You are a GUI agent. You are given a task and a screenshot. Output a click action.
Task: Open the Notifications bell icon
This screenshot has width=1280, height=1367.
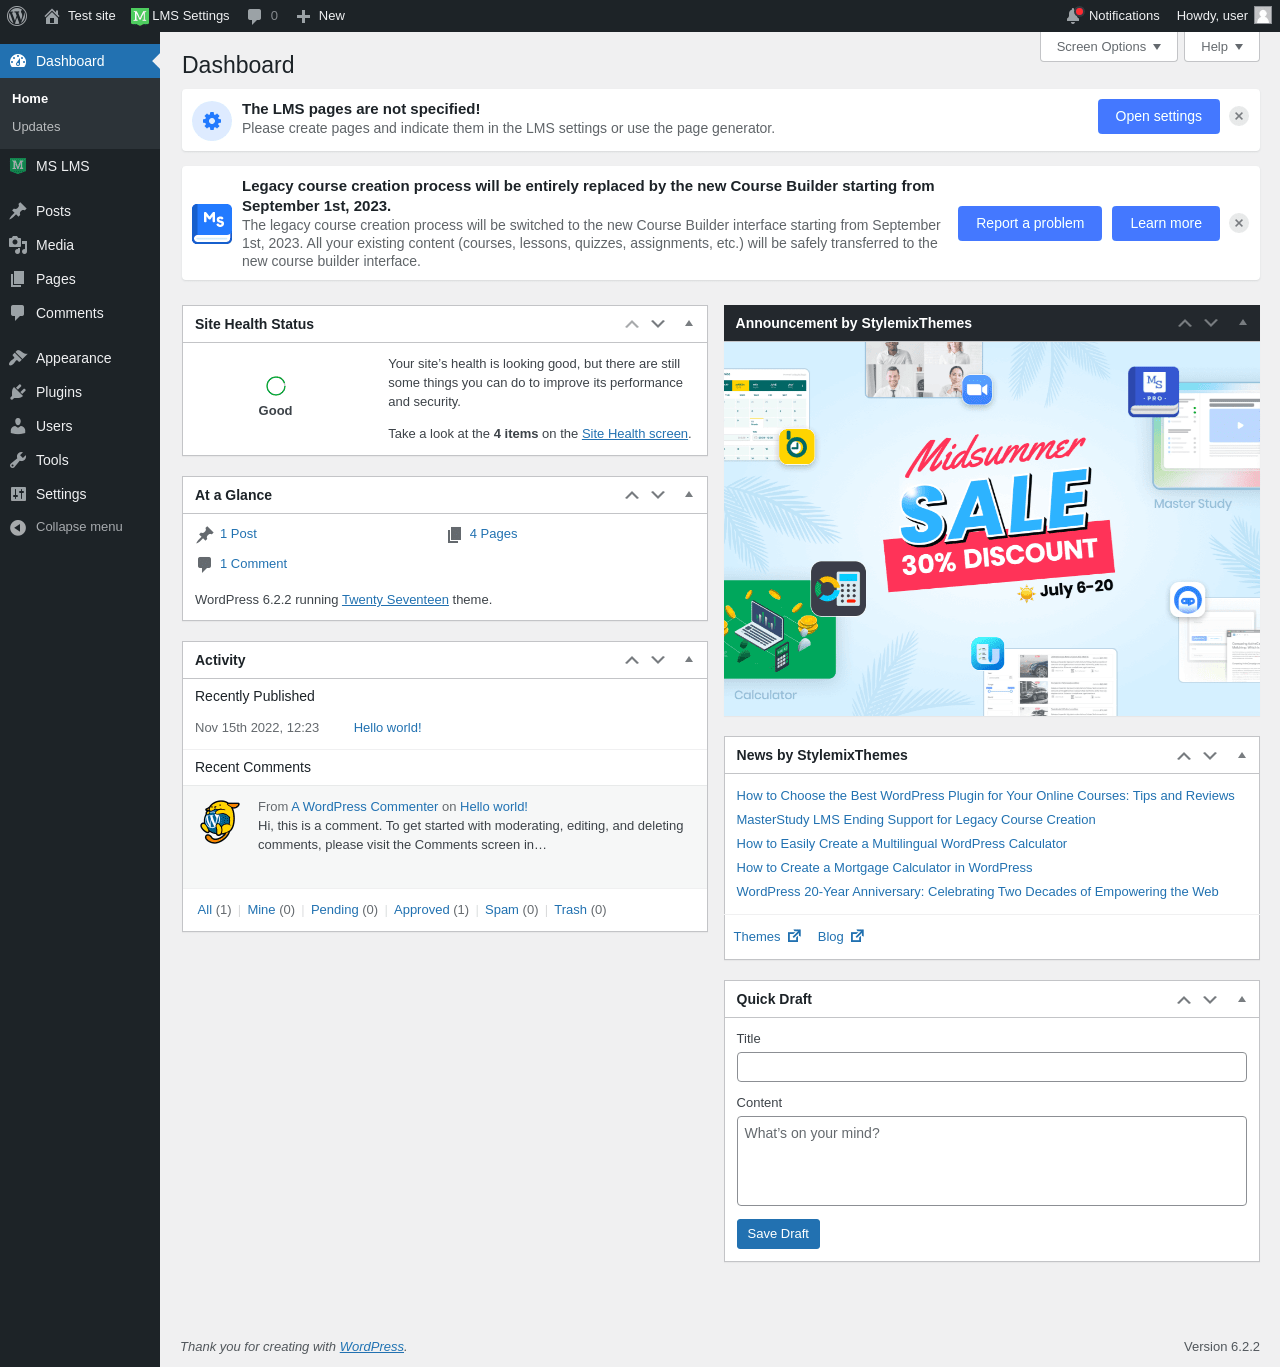(x=1074, y=15)
